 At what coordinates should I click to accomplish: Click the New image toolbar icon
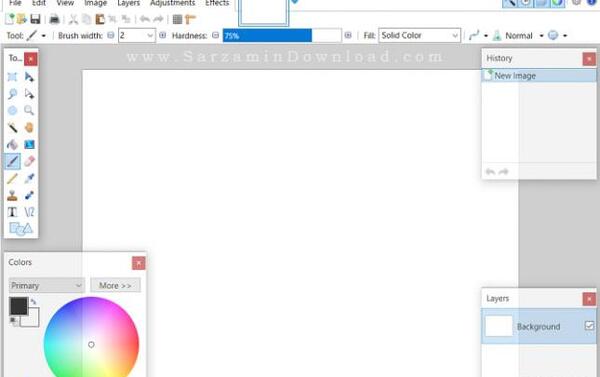point(10,19)
